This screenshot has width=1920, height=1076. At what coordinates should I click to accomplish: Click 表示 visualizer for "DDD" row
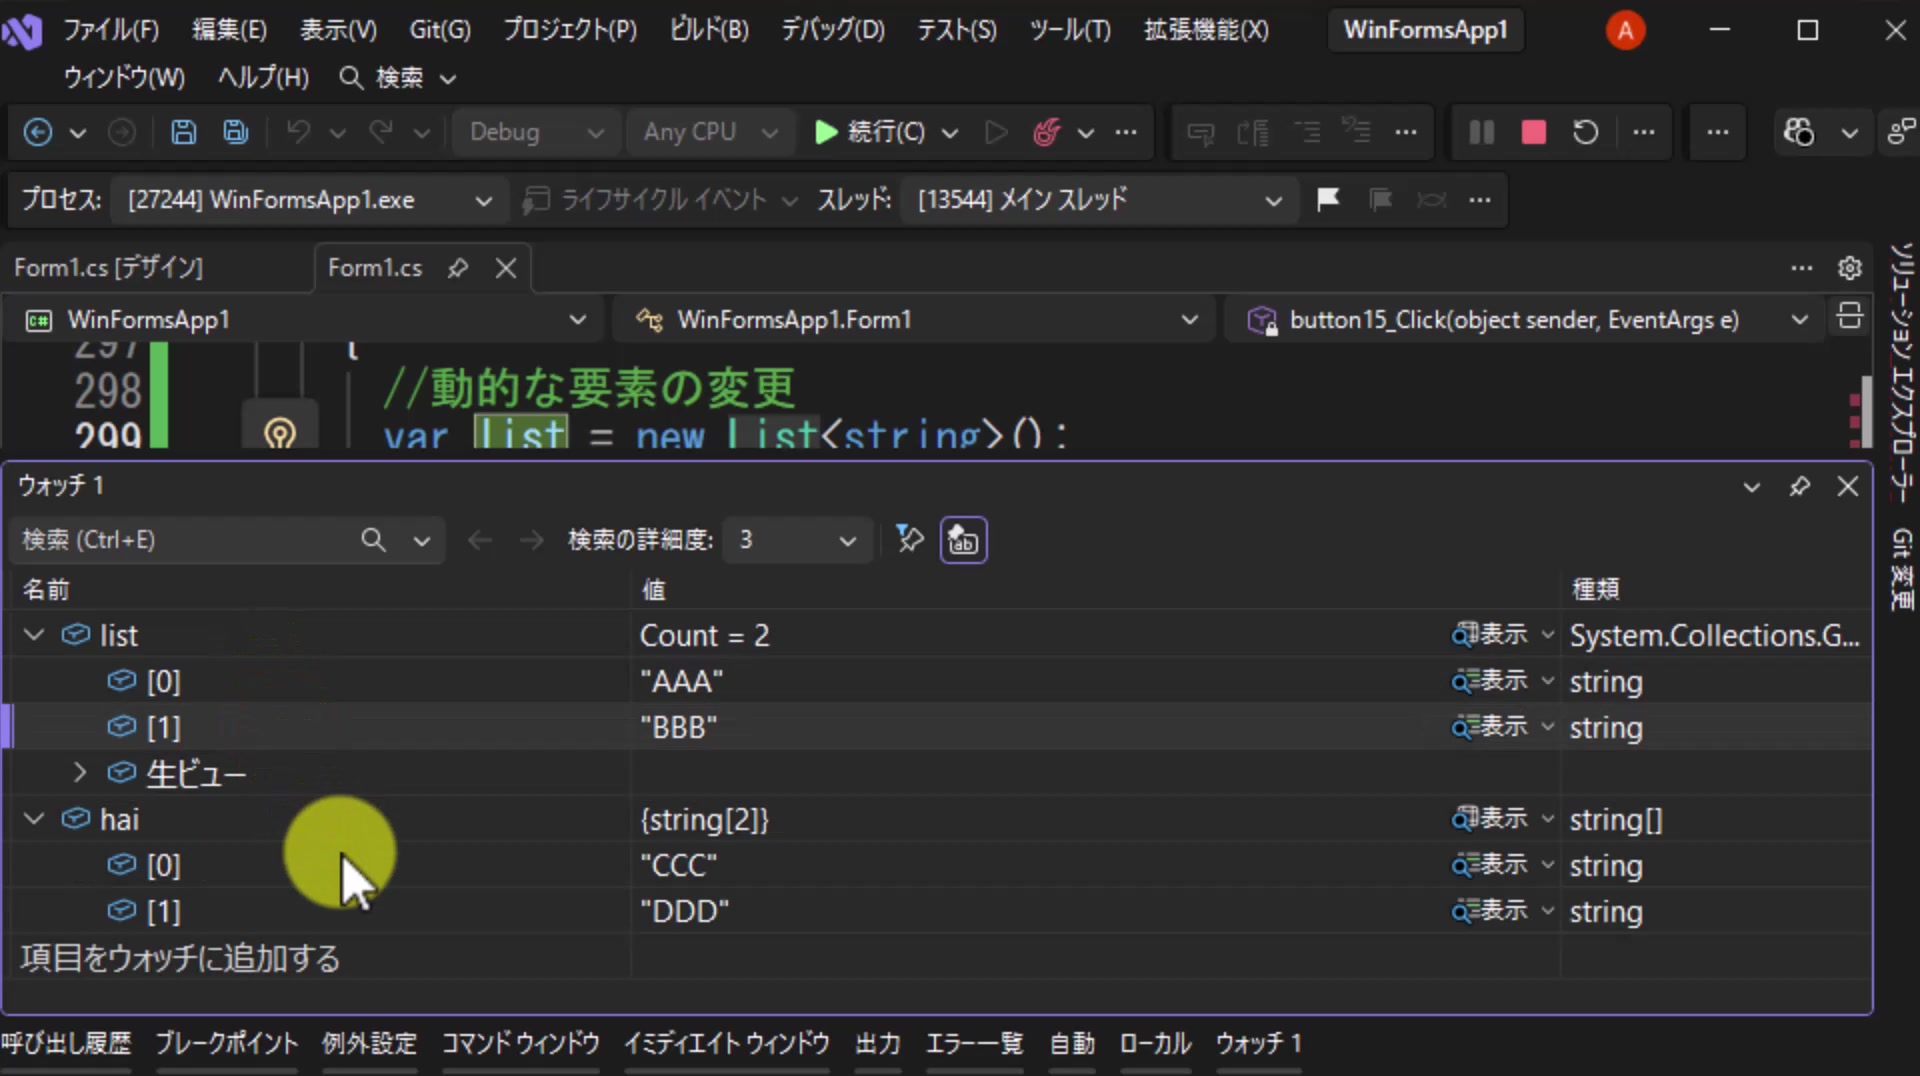[1490, 911]
